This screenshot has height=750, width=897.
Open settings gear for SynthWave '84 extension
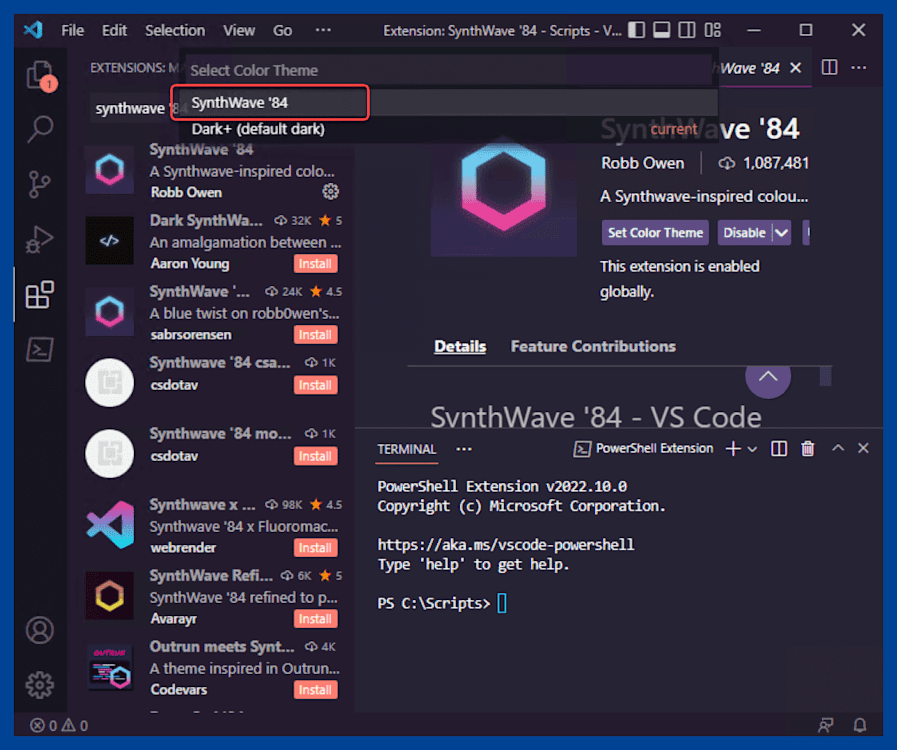tap(330, 191)
